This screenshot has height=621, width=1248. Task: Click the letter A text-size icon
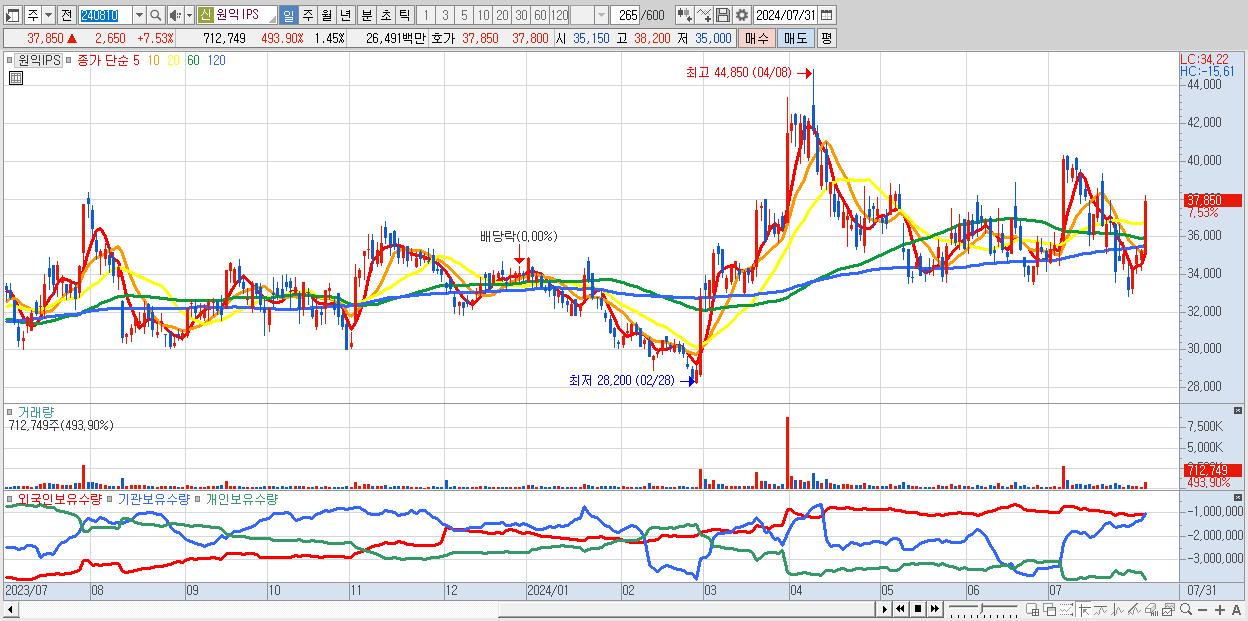(x=1236, y=610)
